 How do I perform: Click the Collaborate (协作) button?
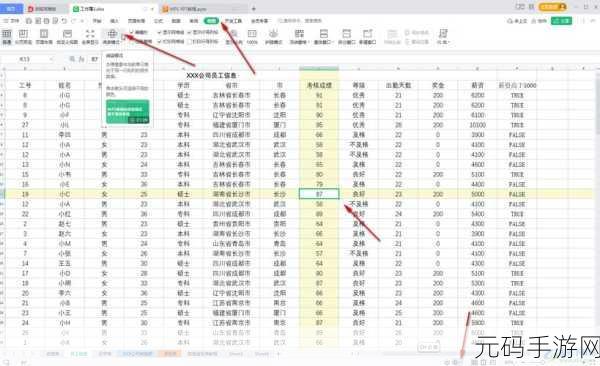540,21
